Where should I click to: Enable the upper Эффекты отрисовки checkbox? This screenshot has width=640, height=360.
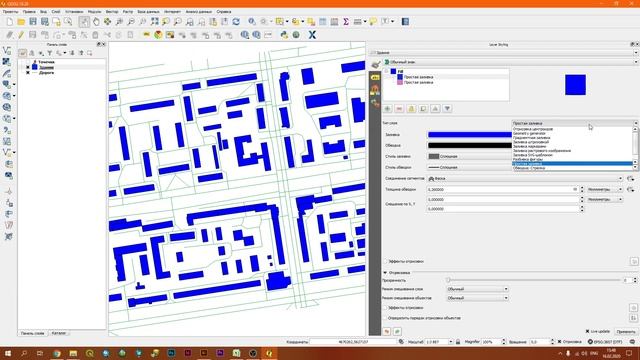(x=385, y=261)
